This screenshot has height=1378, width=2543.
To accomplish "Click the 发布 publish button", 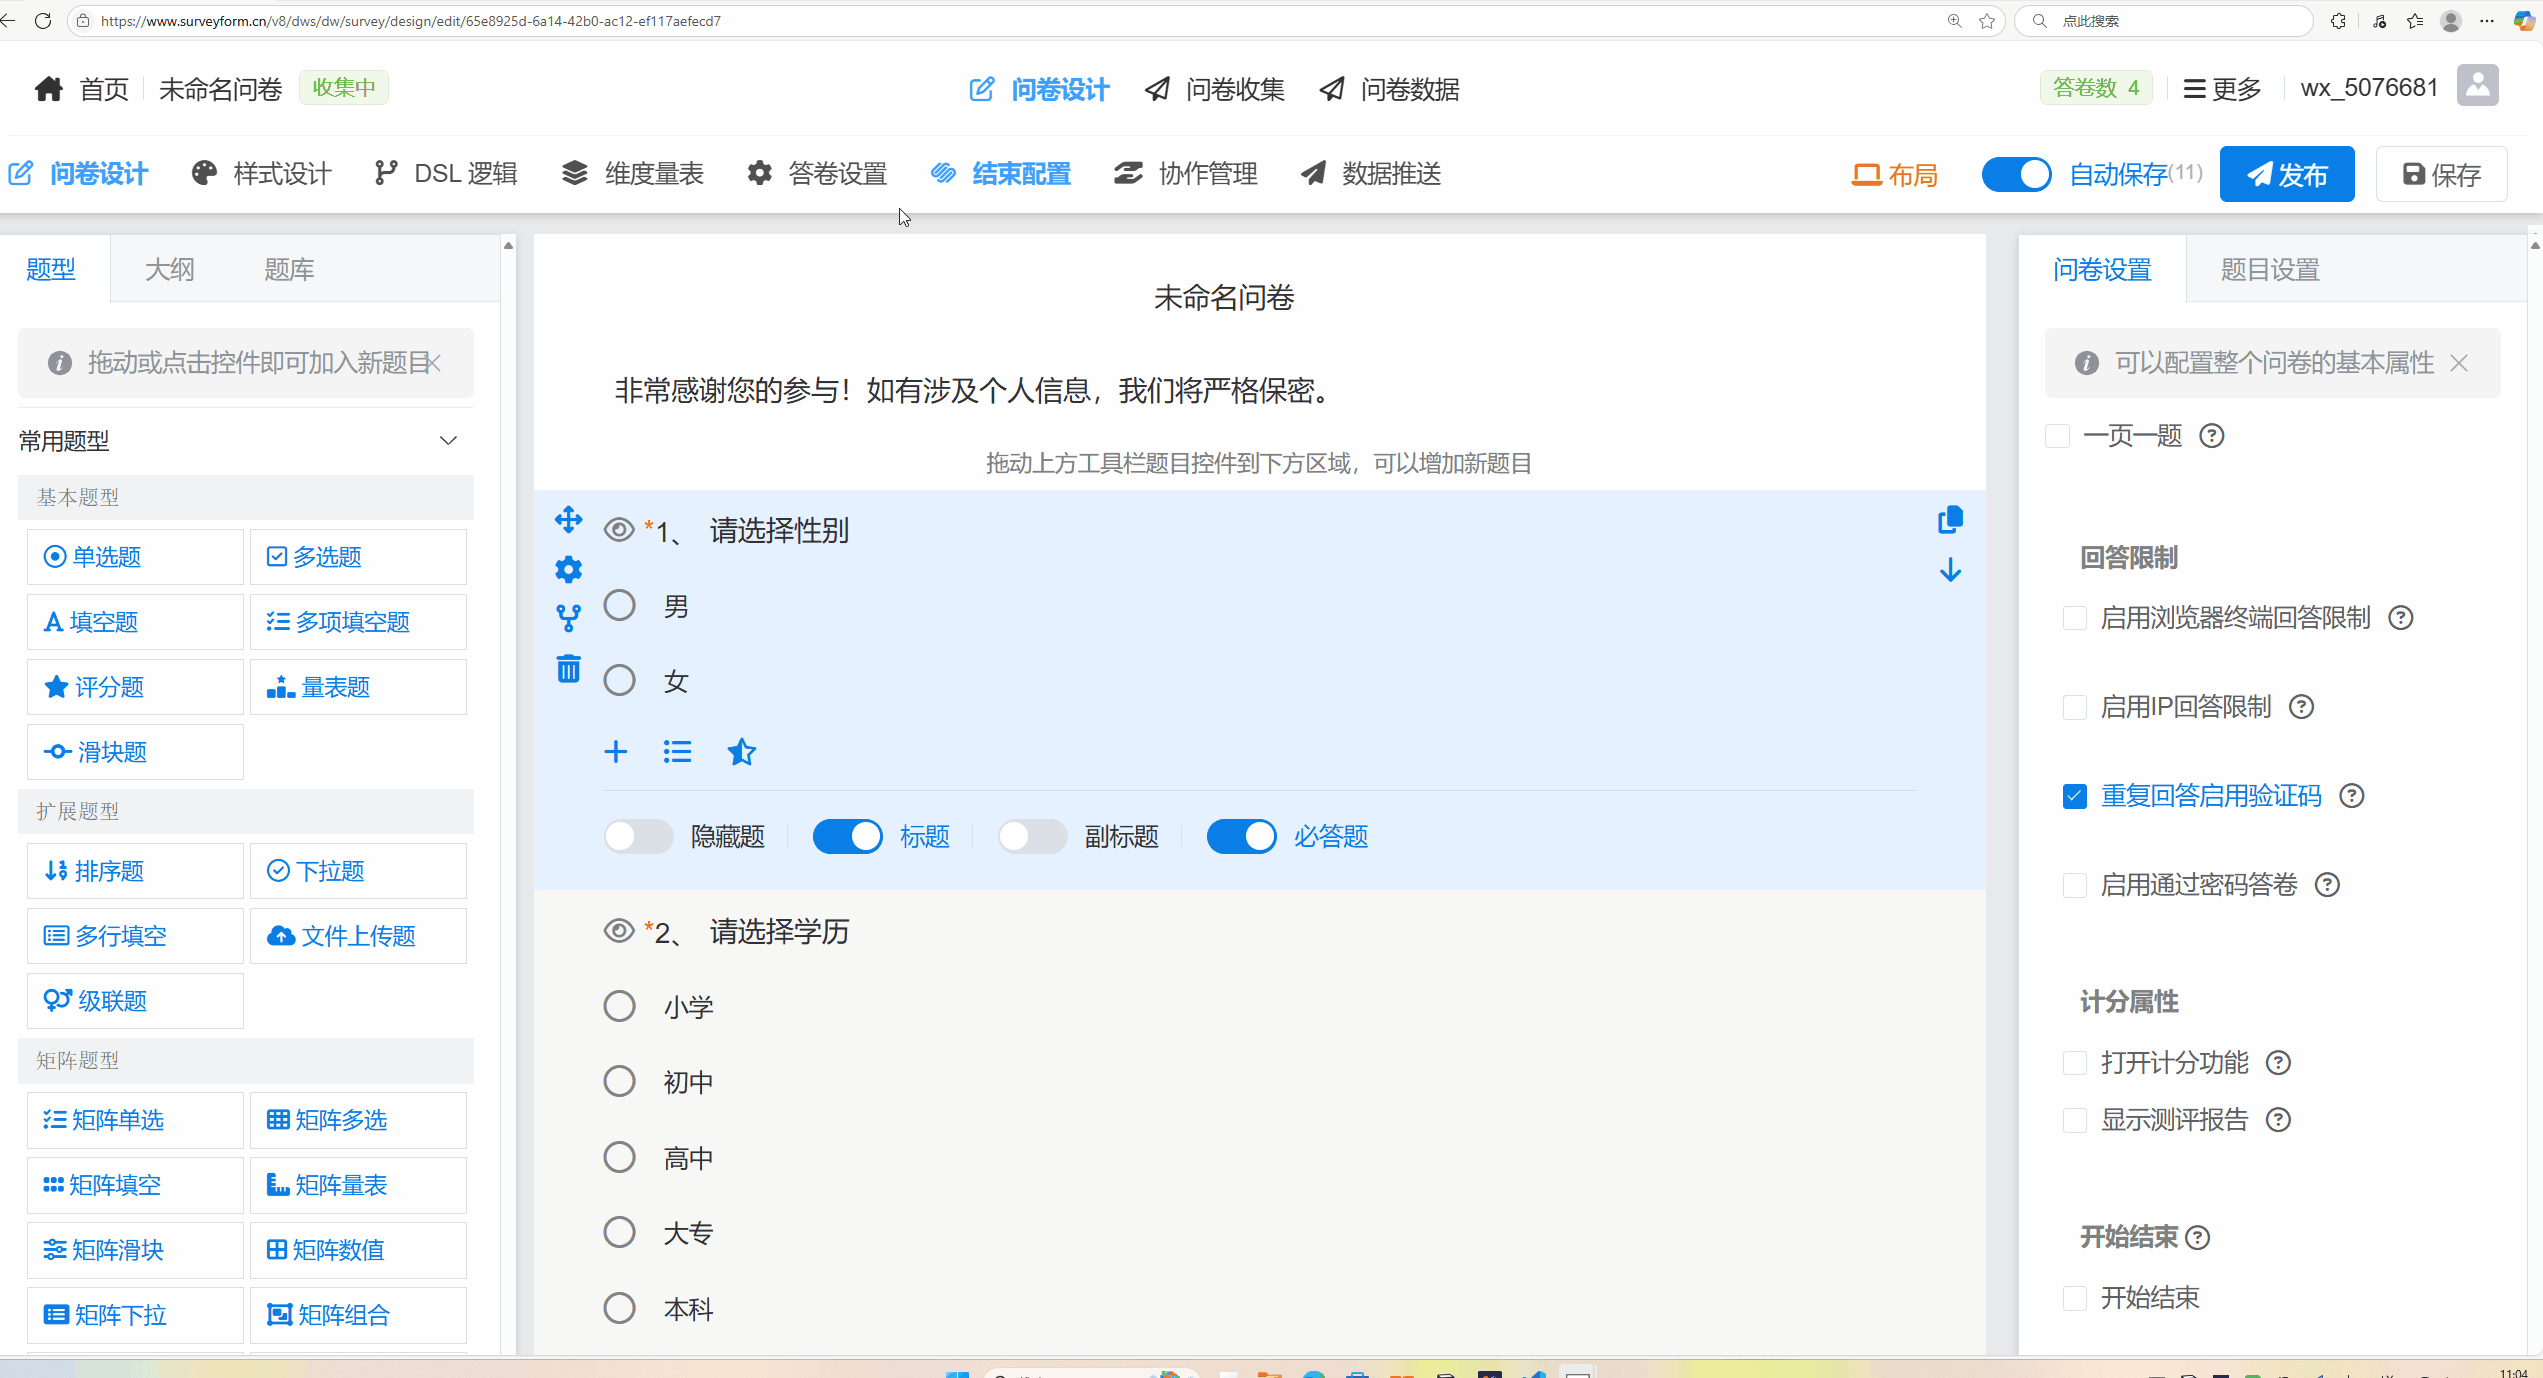I will point(2286,175).
